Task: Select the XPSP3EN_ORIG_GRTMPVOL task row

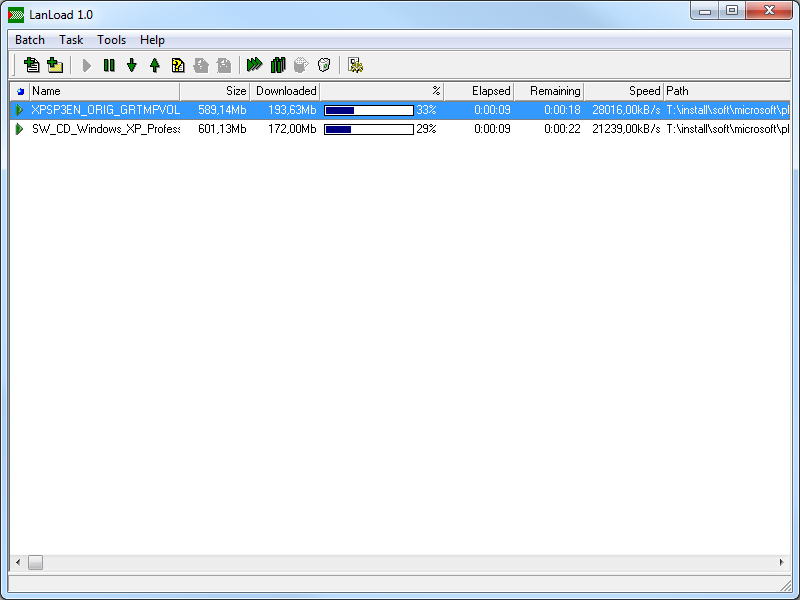Action: pos(400,110)
